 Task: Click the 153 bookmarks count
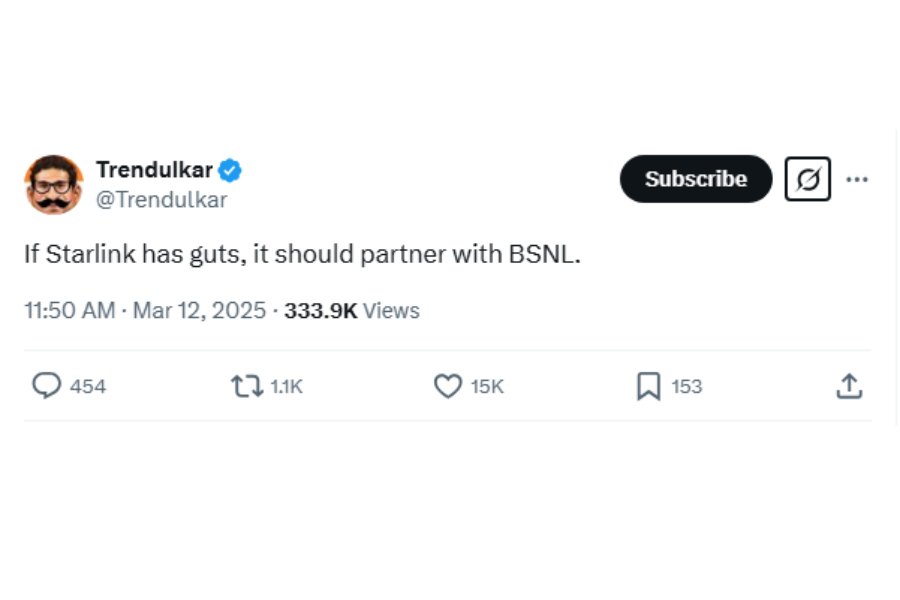tap(686, 387)
